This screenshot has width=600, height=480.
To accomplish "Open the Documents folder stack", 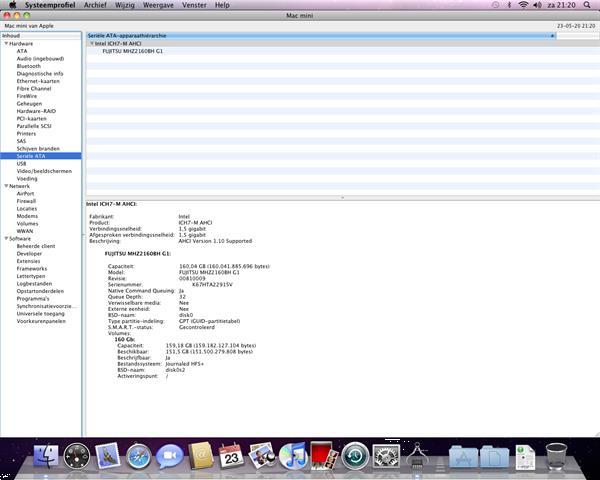I will [494, 456].
